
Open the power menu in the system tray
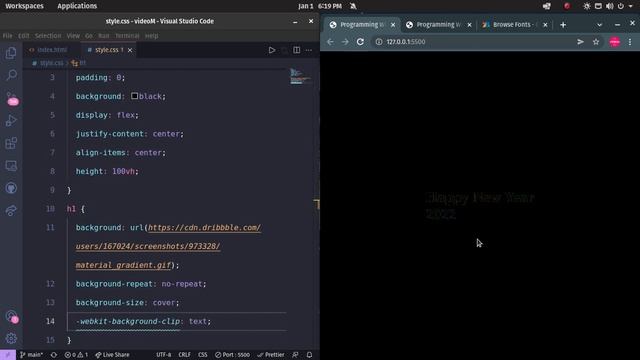click(x=621, y=6)
